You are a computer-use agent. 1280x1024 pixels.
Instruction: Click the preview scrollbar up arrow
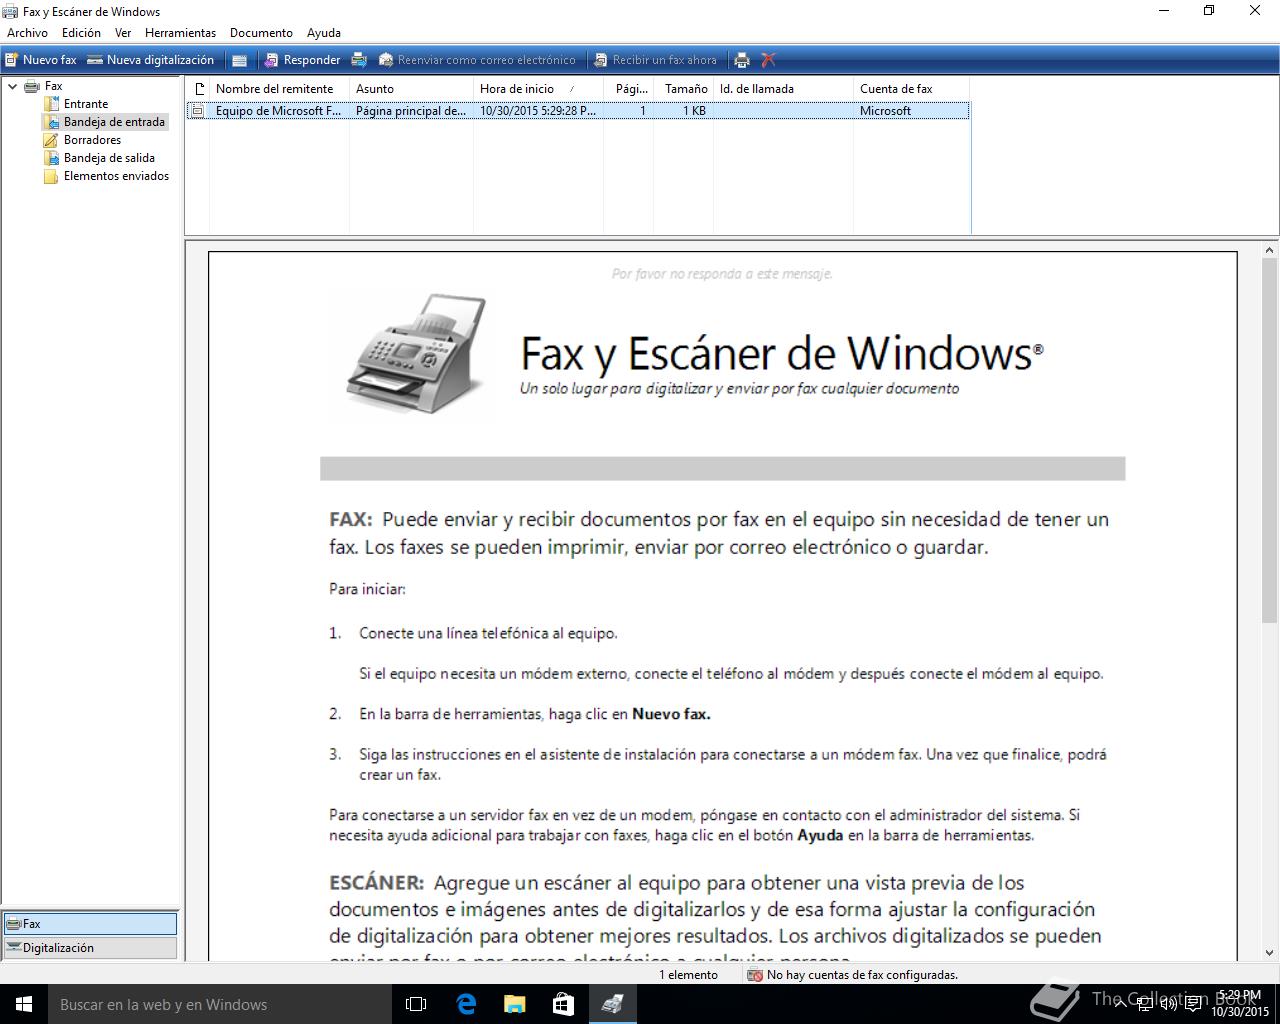click(x=1270, y=251)
